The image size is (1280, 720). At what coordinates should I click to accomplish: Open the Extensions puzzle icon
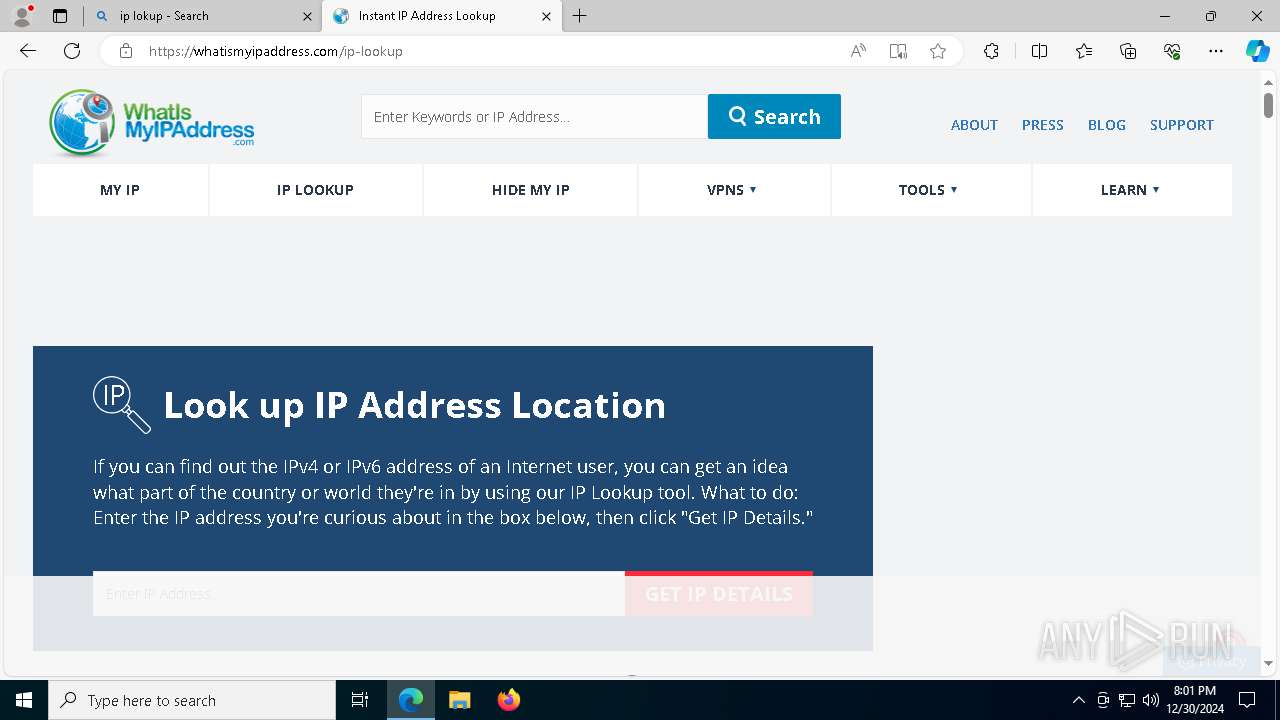[991, 51]
